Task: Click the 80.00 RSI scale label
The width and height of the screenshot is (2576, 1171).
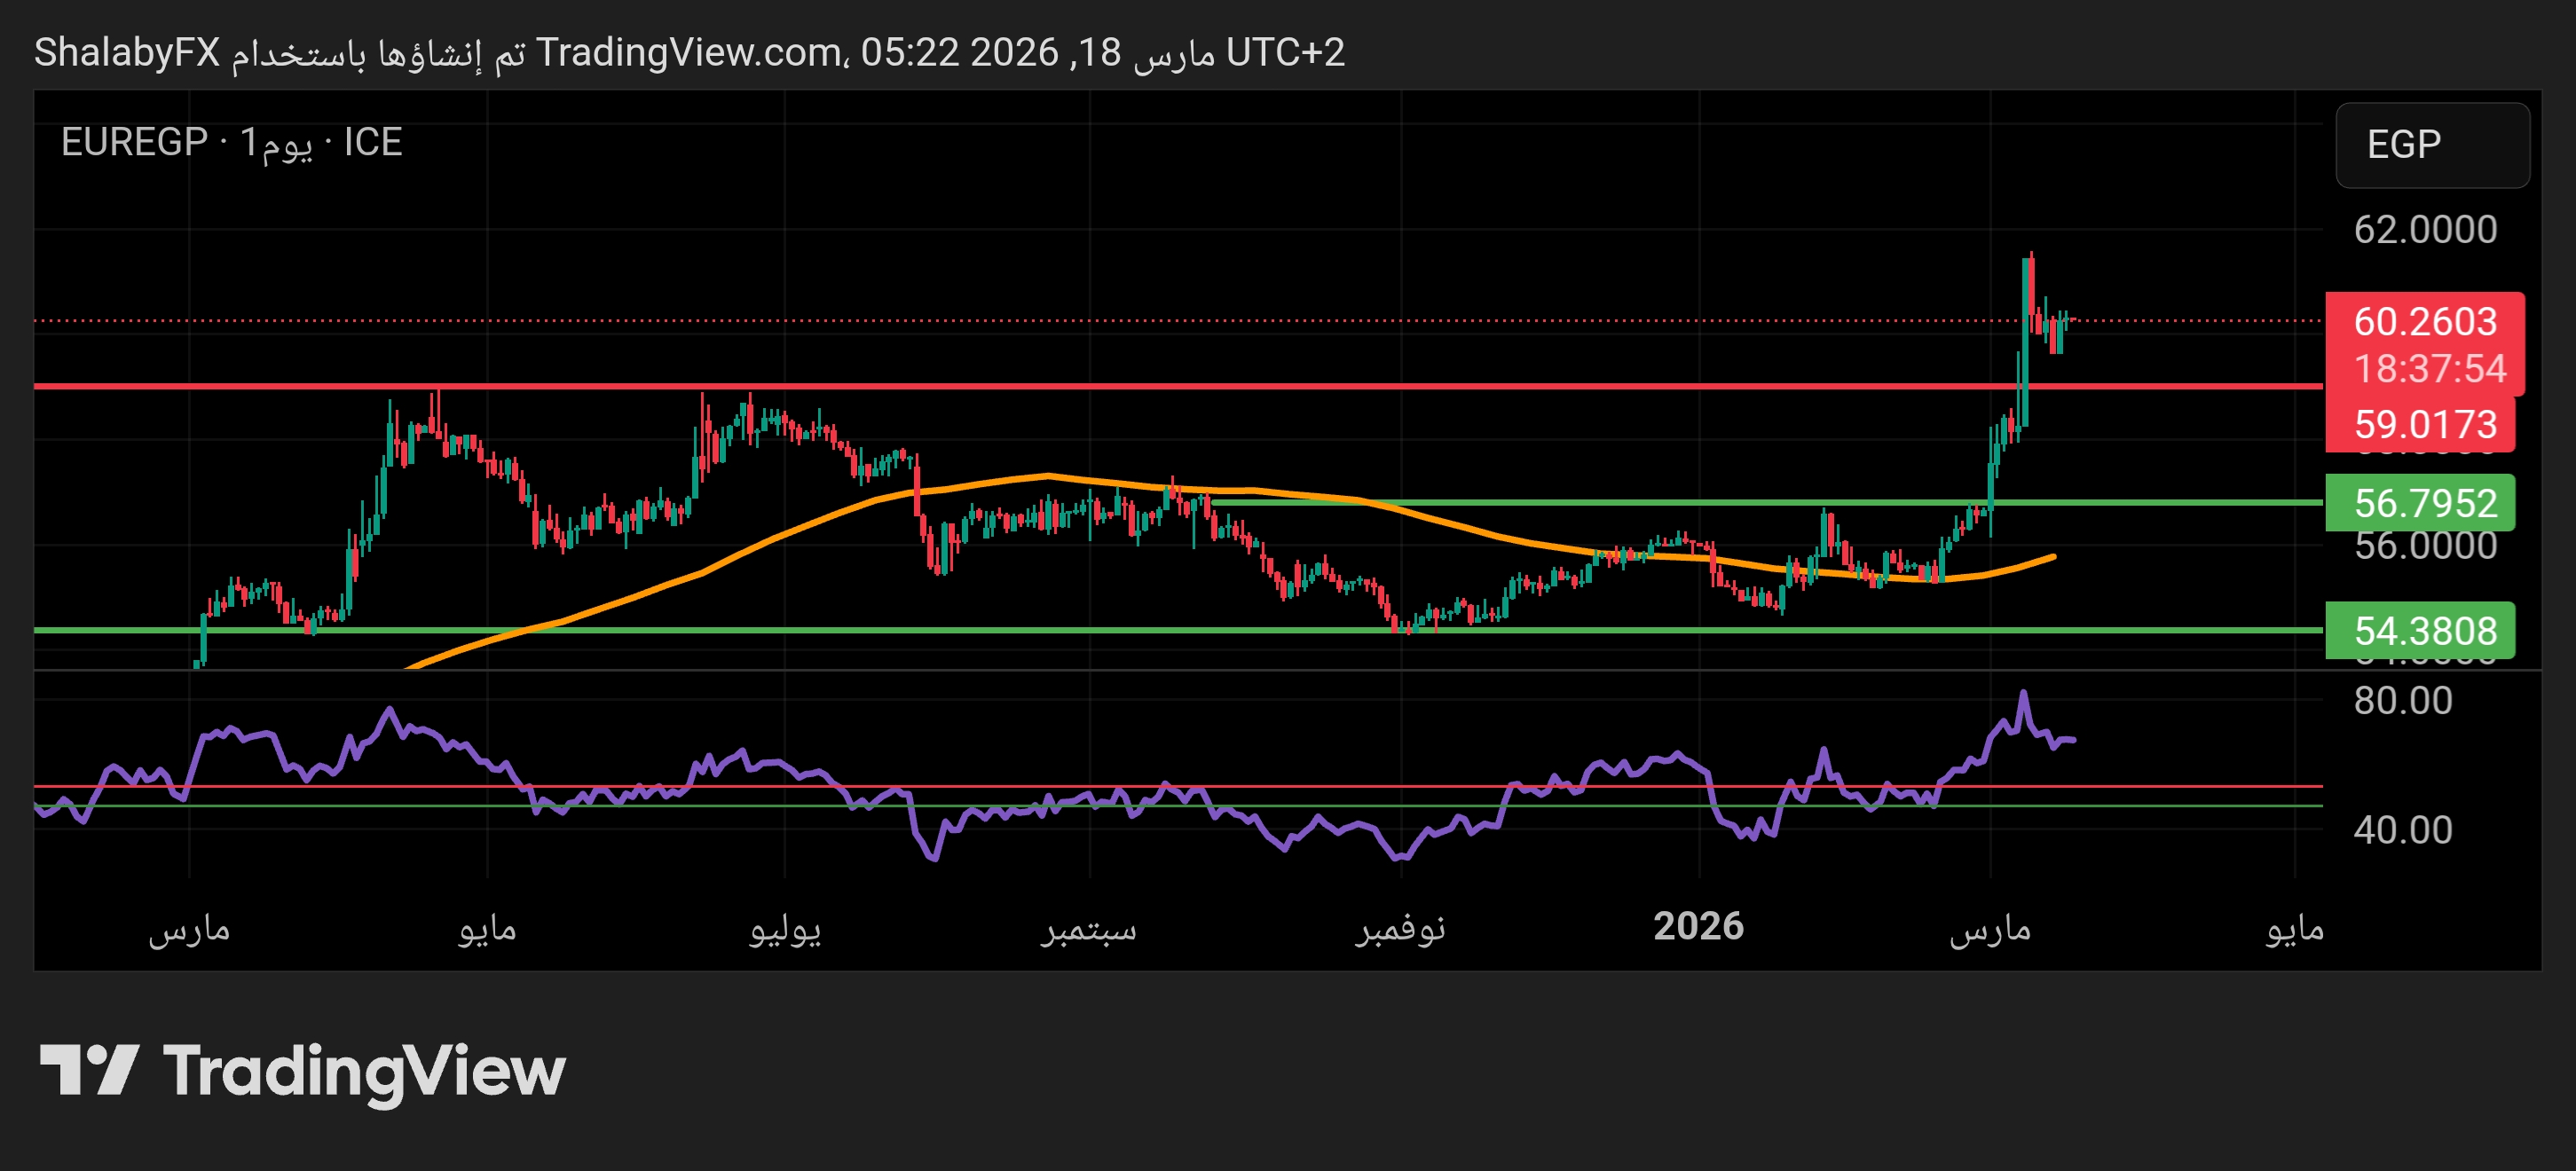Action: pyautogui.click(x=2402, y=700)
